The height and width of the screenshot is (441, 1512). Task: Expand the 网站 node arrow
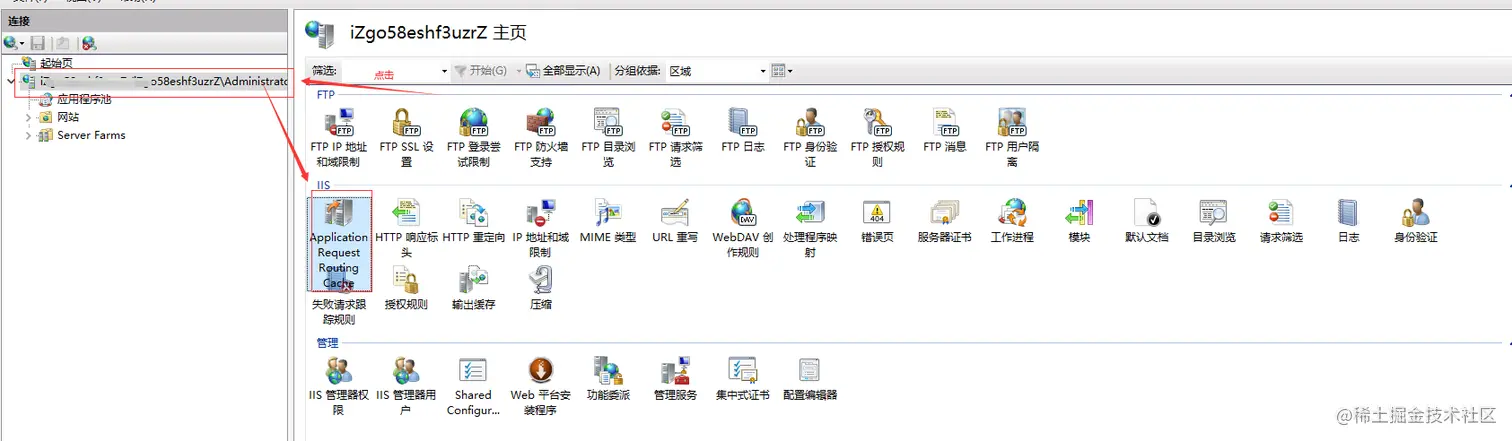click(28, 117)
